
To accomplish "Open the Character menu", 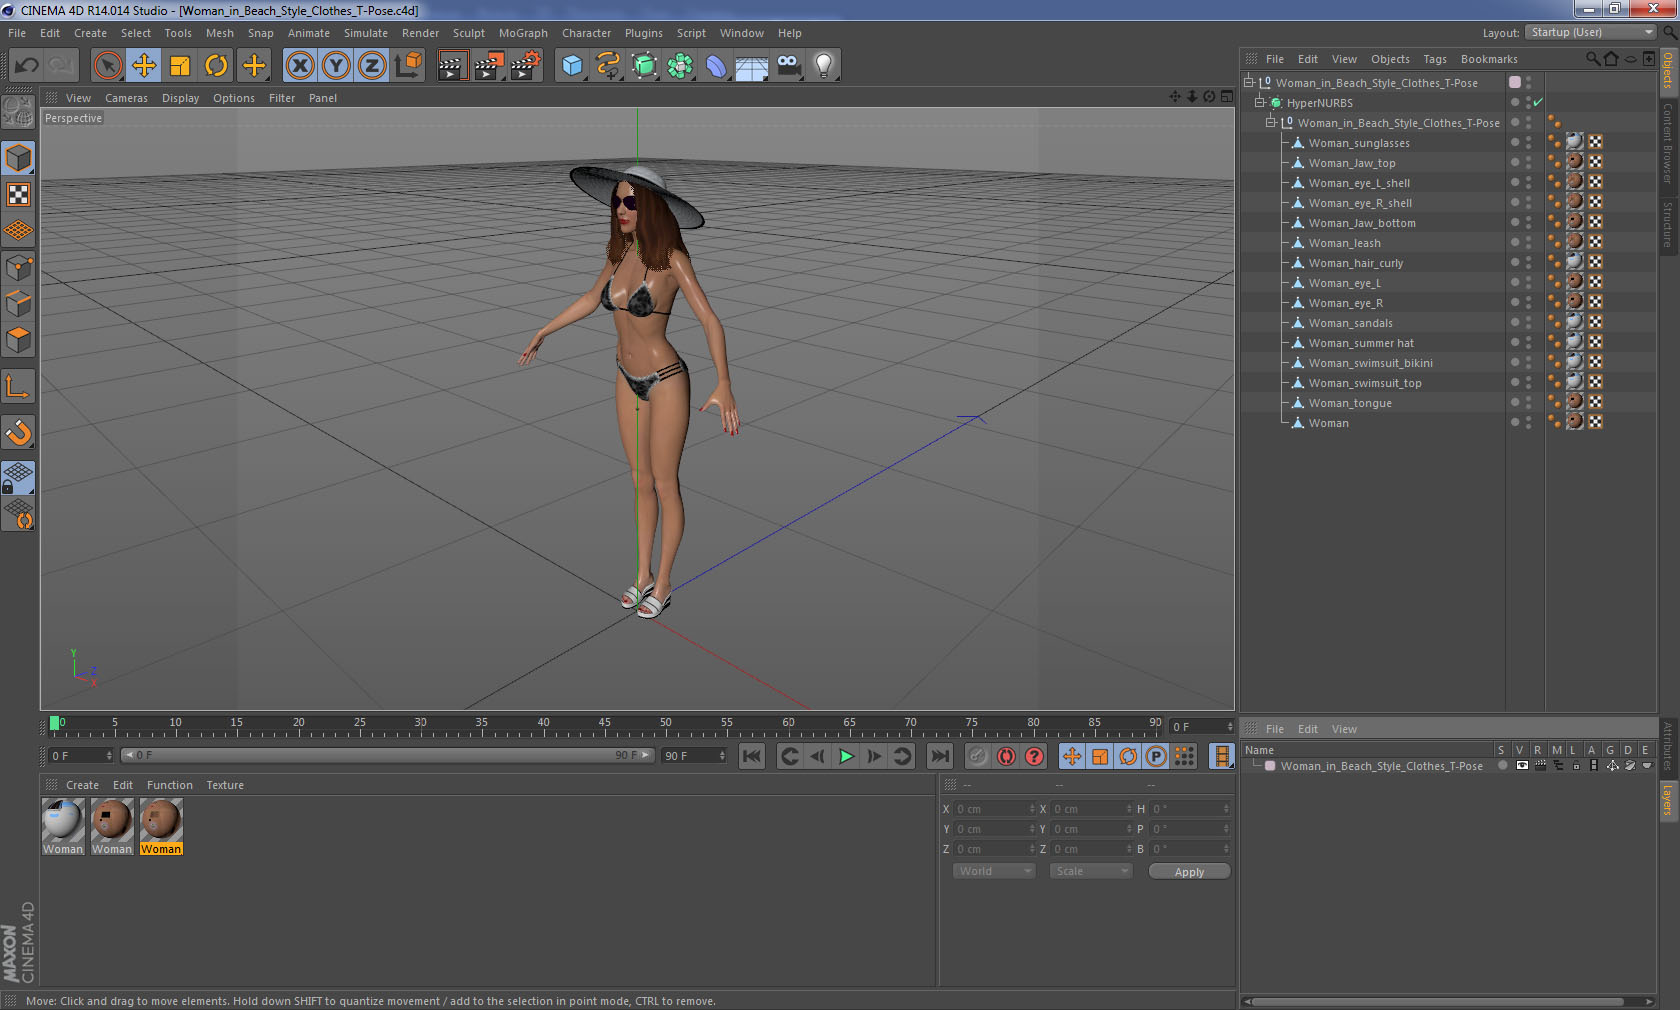I will click(x=586, y=33).
